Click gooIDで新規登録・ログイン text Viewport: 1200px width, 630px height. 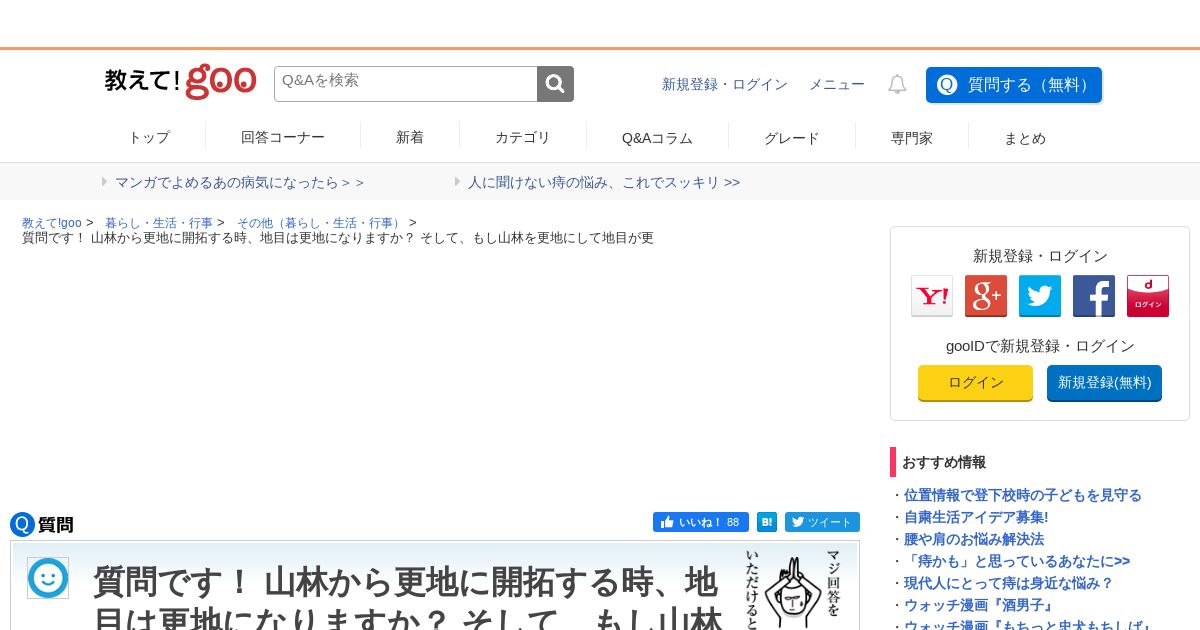[x=1040, y=346]
